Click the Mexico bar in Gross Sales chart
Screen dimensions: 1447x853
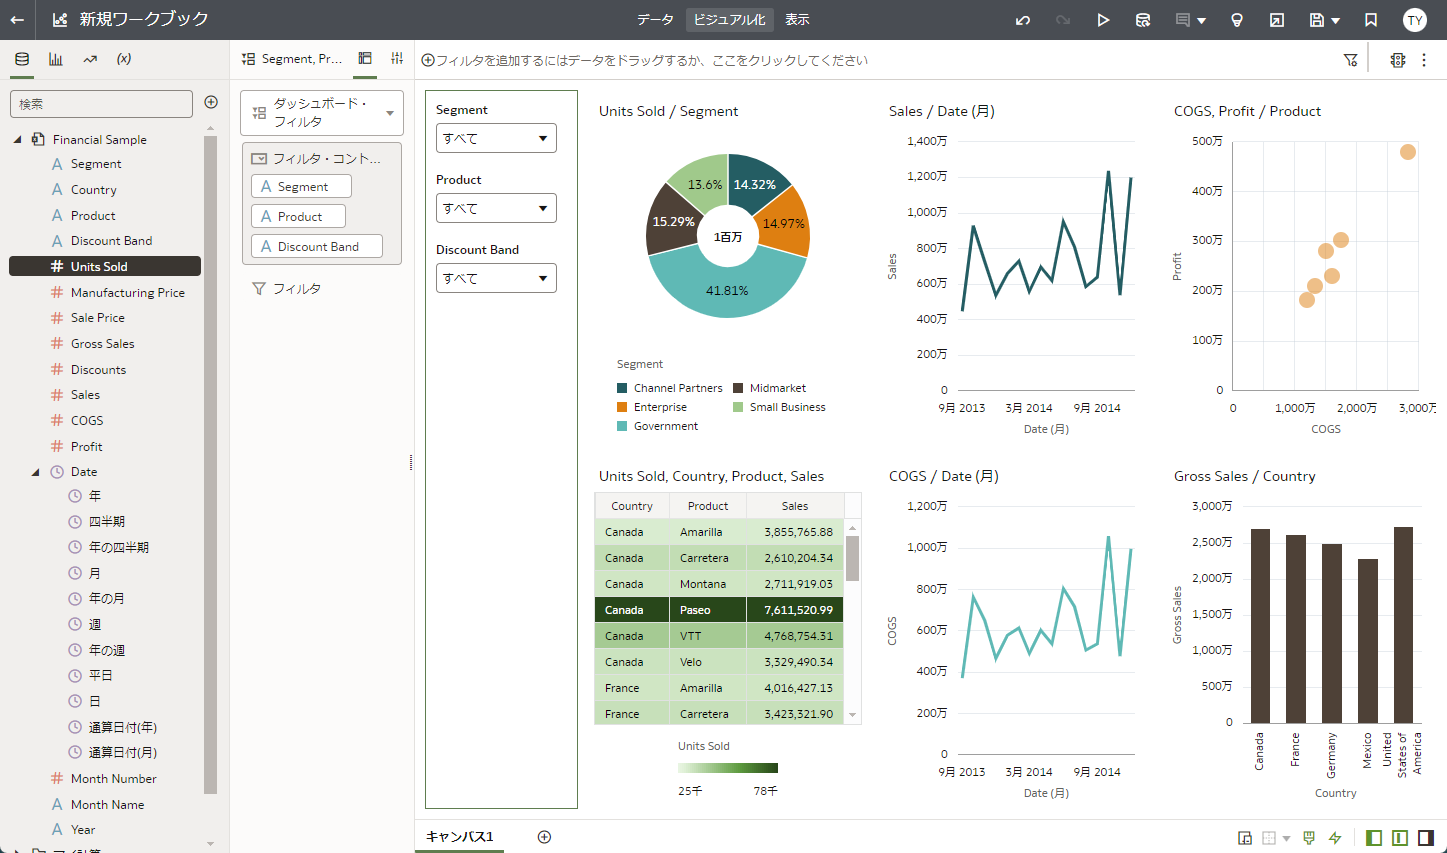pos(1368,641)
